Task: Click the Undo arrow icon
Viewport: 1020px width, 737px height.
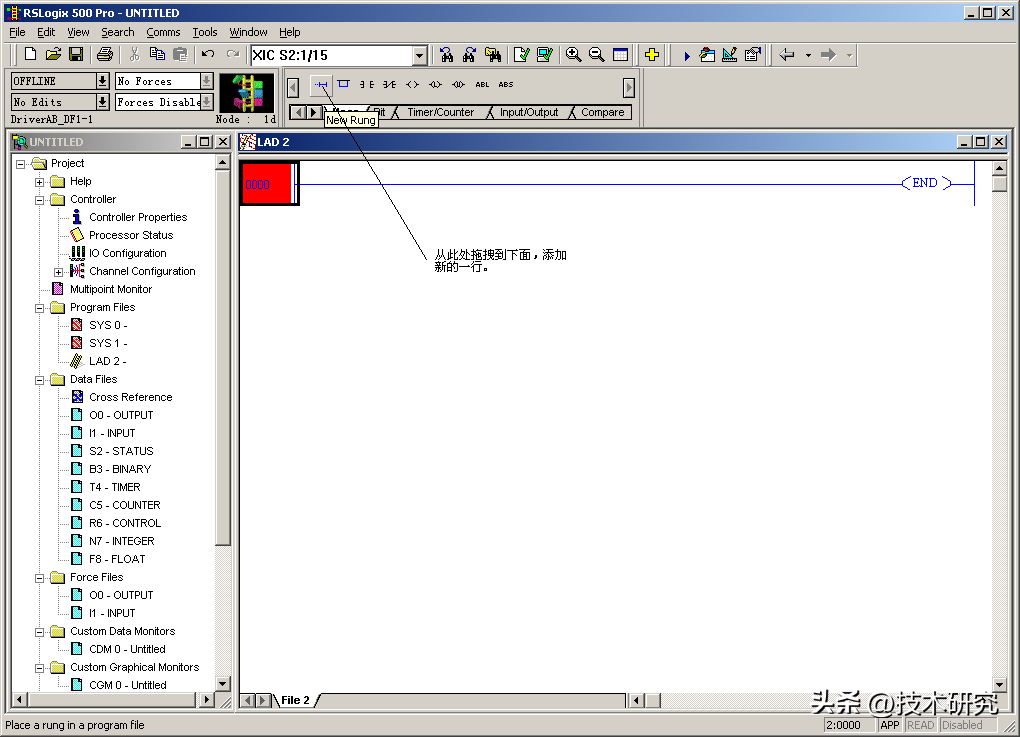Action: point(208,55)
